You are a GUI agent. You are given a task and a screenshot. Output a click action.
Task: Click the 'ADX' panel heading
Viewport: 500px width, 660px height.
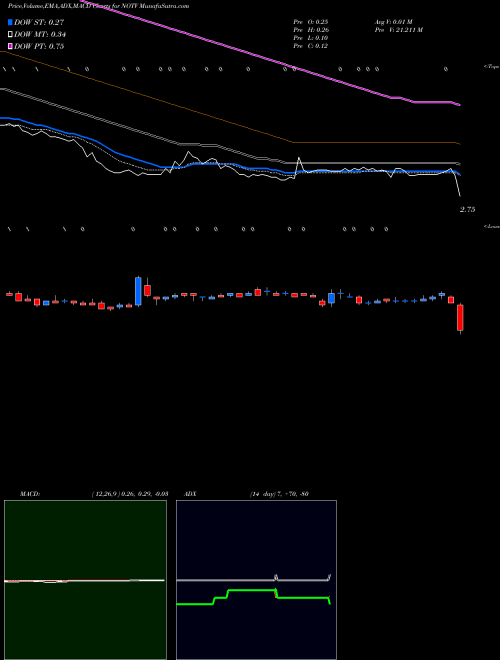tap(191, 494)
